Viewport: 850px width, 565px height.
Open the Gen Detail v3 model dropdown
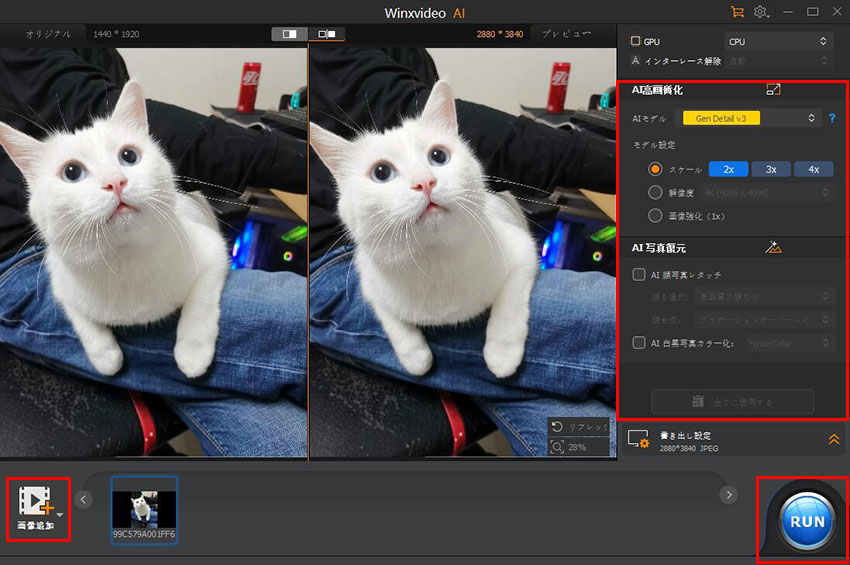point(747,118)
